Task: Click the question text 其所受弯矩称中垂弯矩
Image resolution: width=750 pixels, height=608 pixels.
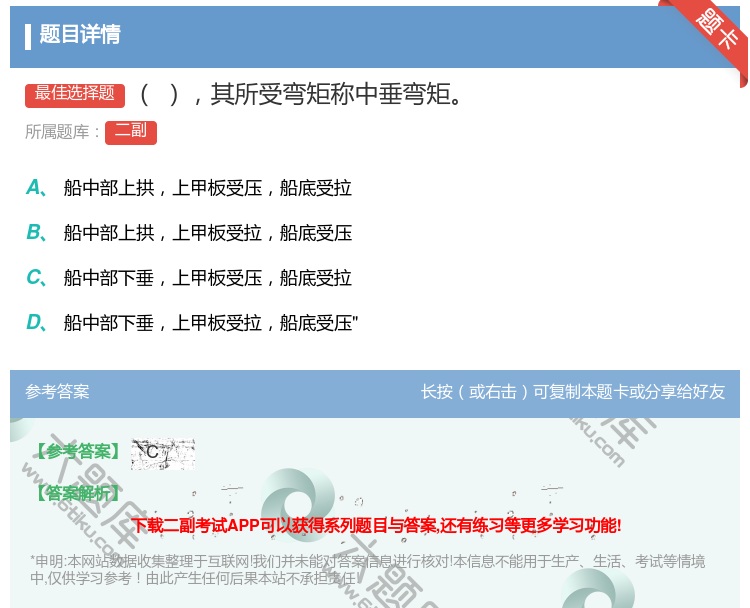Action: tap(335, 94)
